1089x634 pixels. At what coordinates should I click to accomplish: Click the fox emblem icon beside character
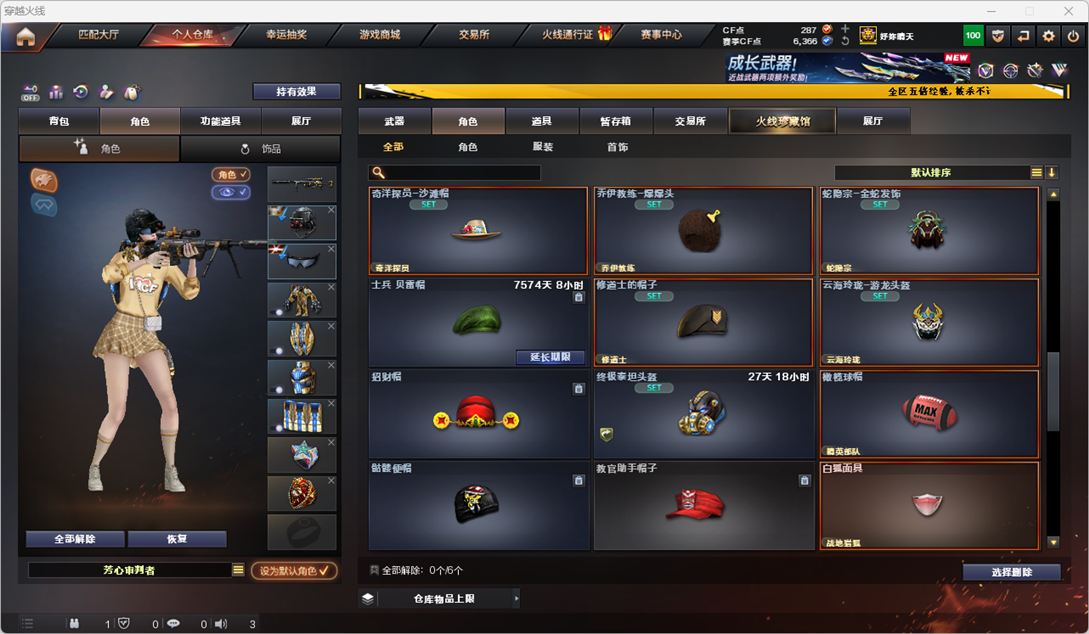pos(44,180)
